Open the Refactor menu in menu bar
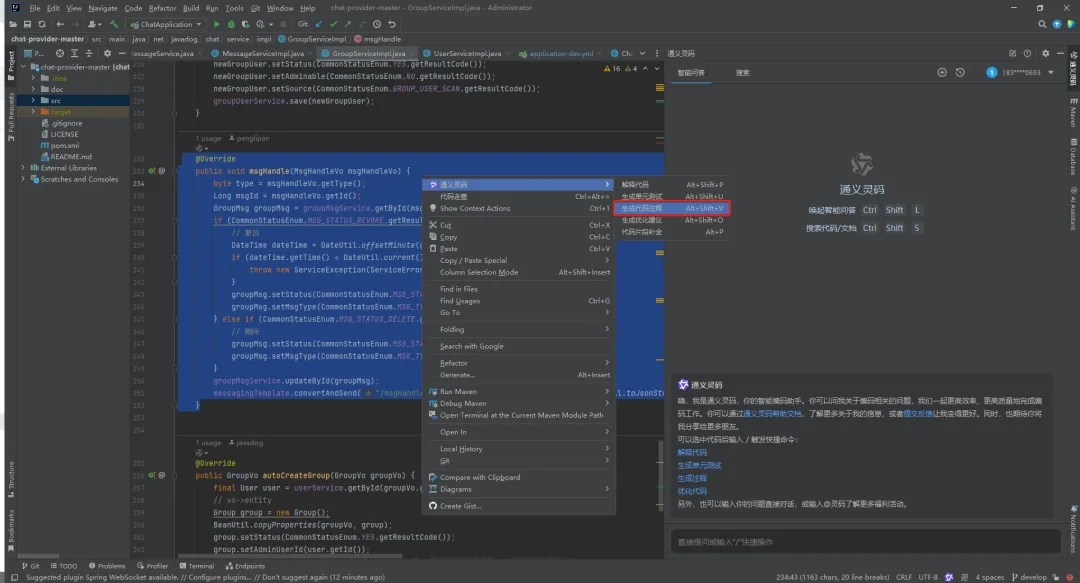 pyautogui.click(x=162, y=8)
